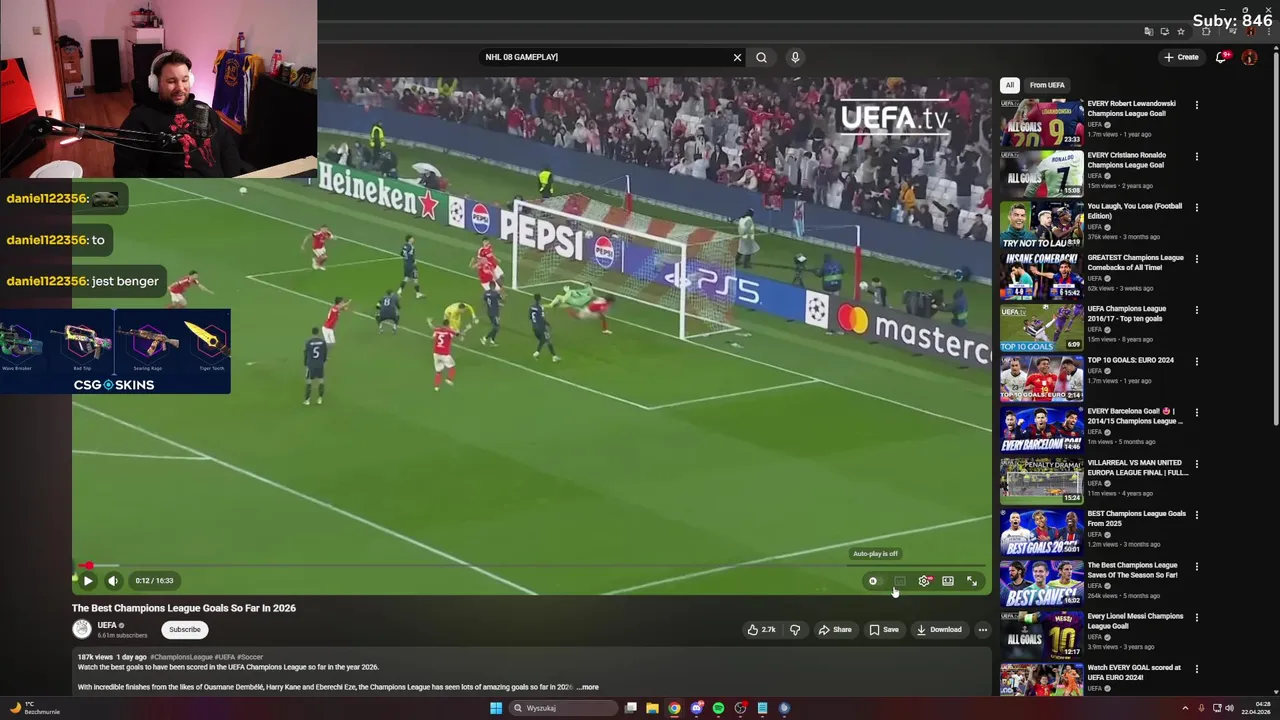Open the taskbar clock and date
This screenshot has width=1280, height=720.
point(1256,708)
